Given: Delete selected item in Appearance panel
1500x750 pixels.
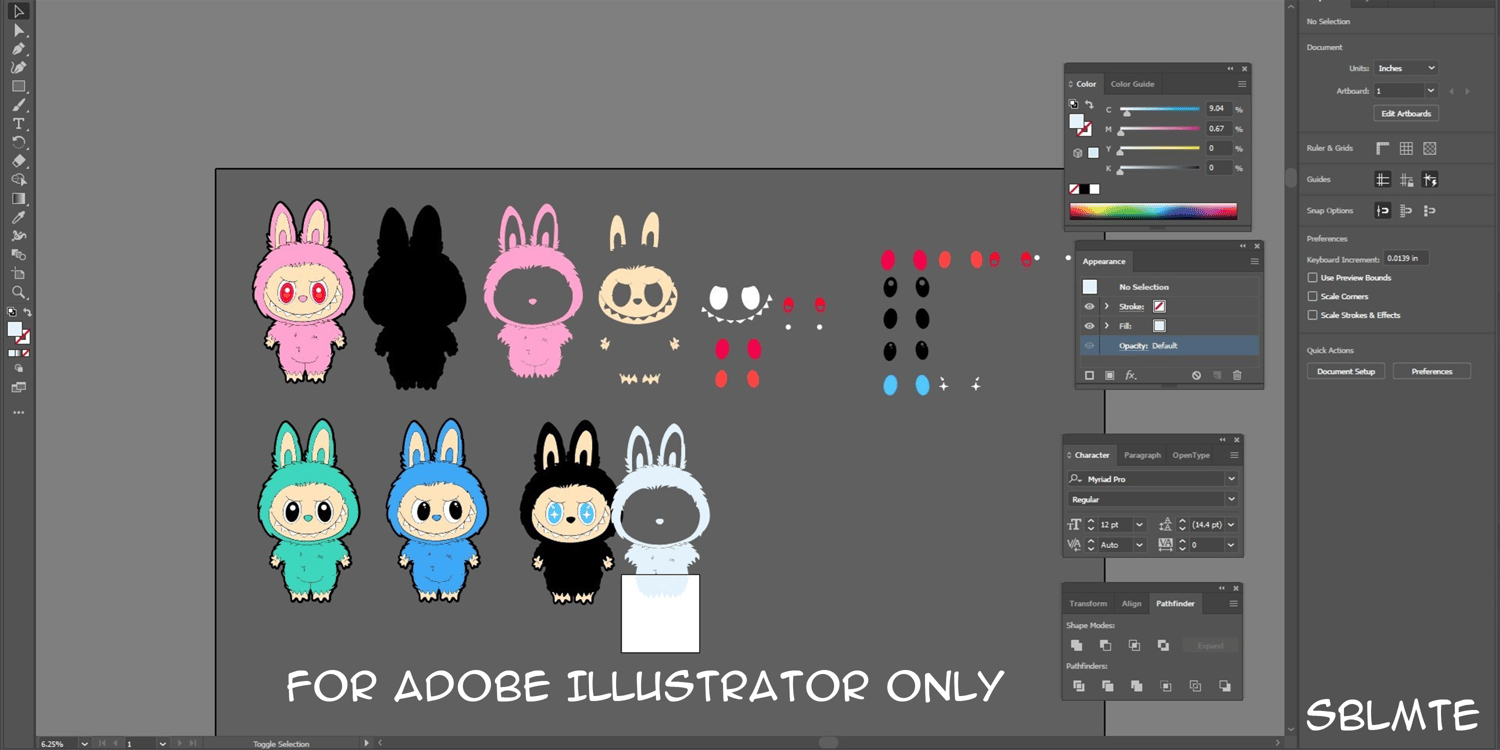Looking at the screenshot, I should tap(1237, 375).
